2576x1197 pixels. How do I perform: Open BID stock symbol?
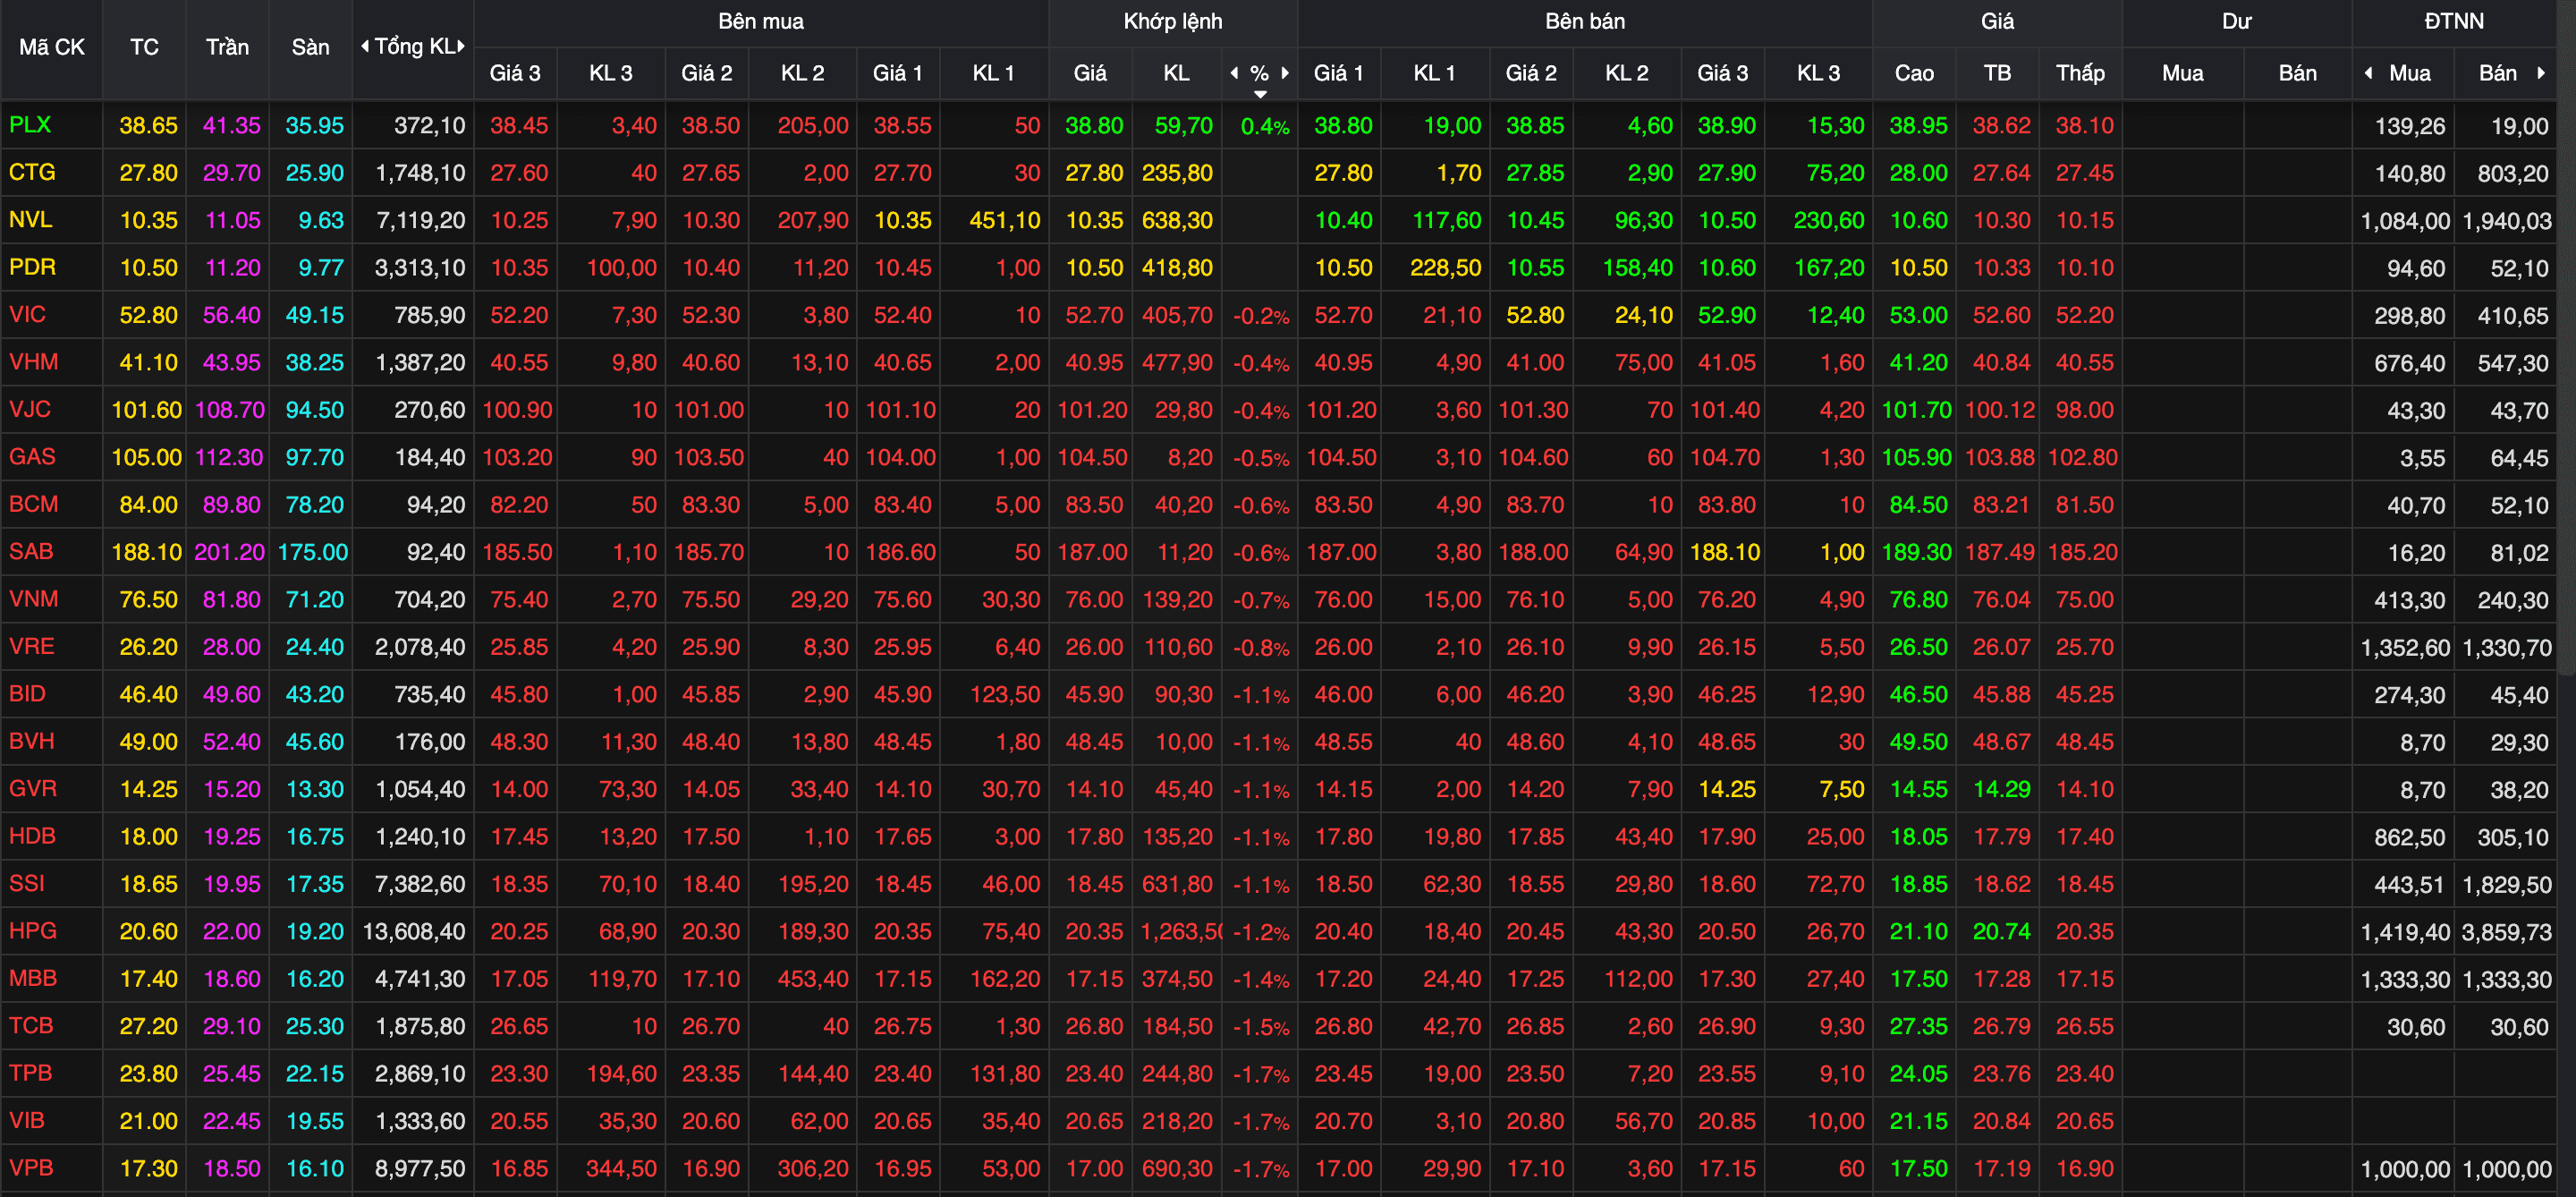tap(27, 693)
